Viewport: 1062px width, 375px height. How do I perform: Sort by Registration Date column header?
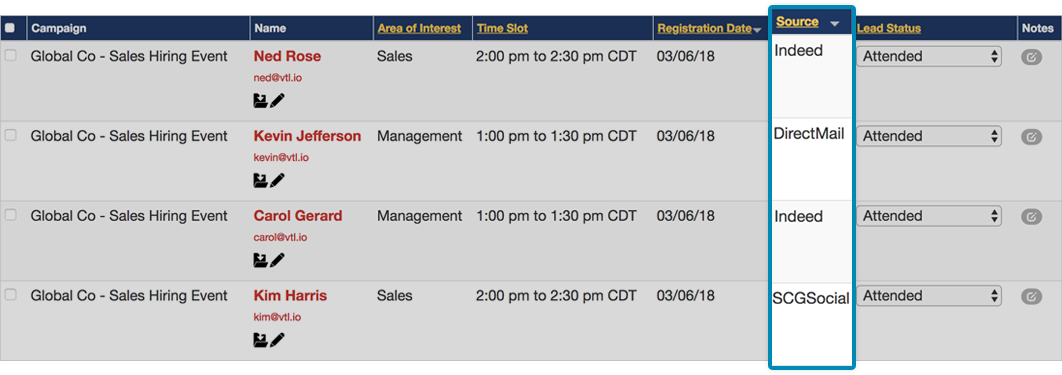(704, 28)
